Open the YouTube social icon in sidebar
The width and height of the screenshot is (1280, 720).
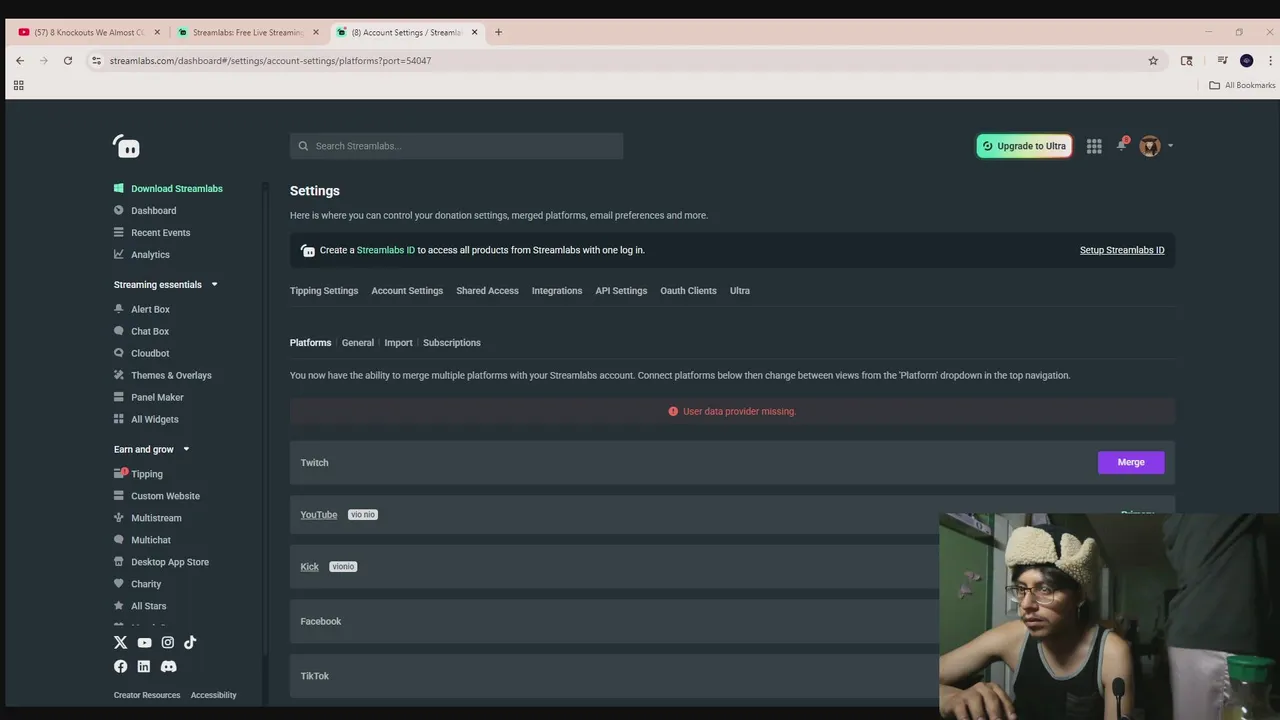(145, 643)
